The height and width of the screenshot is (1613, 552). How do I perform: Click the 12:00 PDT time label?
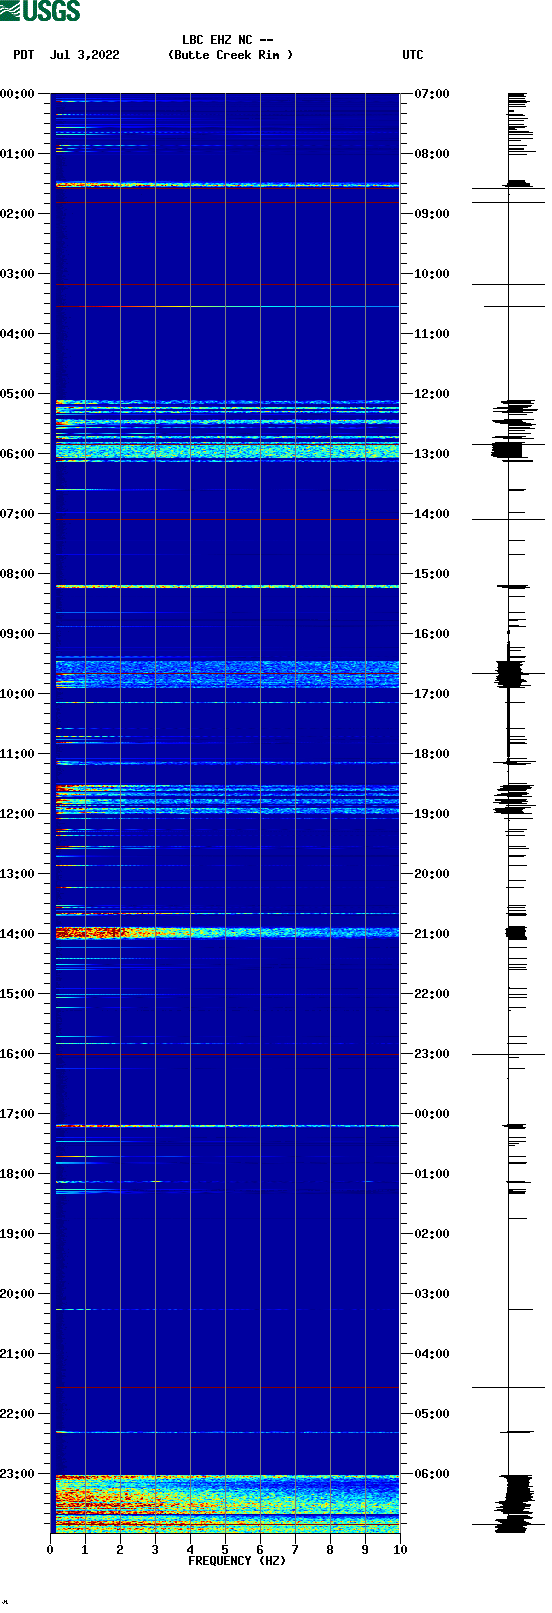tap(18, 814)
